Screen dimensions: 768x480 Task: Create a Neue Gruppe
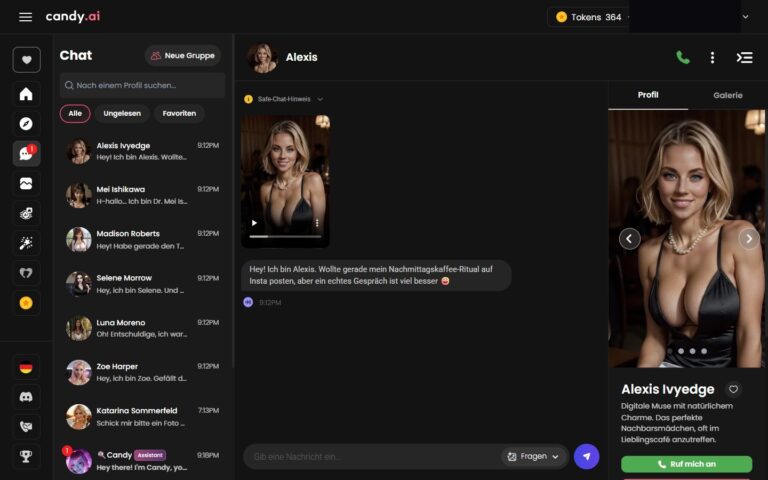coord(183,55)
